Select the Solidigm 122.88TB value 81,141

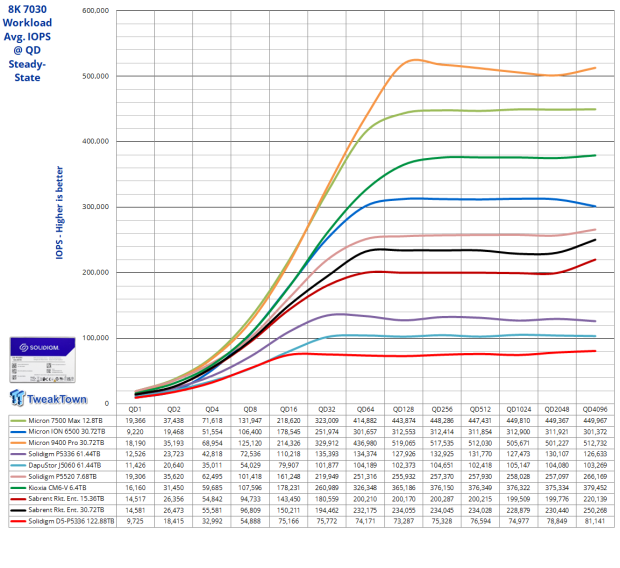point(595,521)
